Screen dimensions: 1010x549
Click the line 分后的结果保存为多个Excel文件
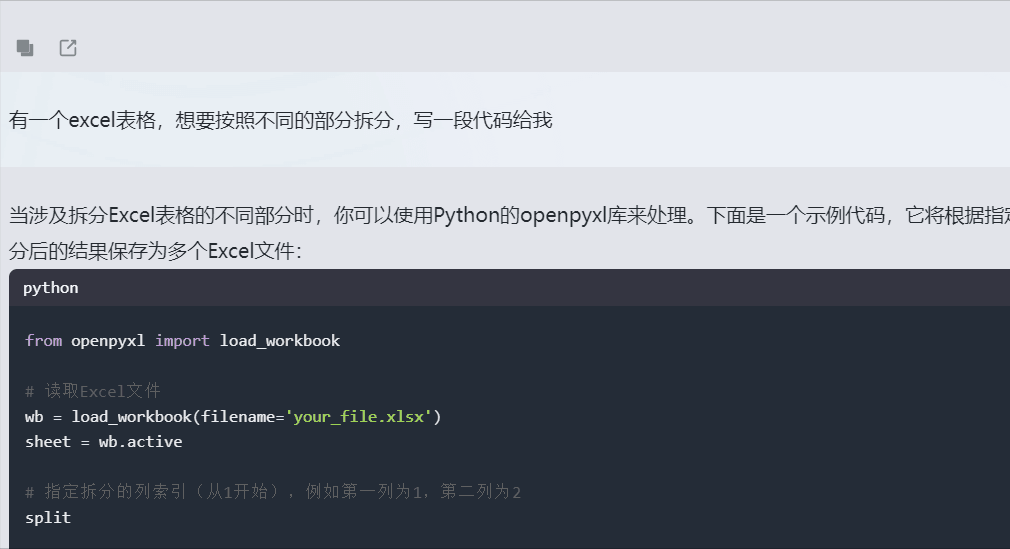click(x=155, y=251)
